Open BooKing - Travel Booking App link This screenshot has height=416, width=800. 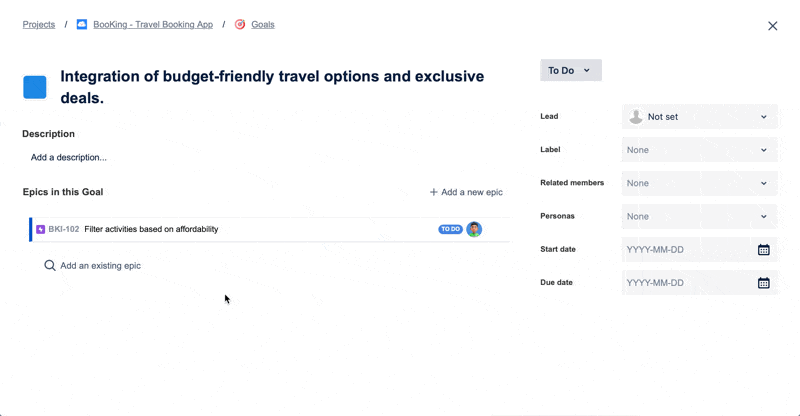point(153,24)
